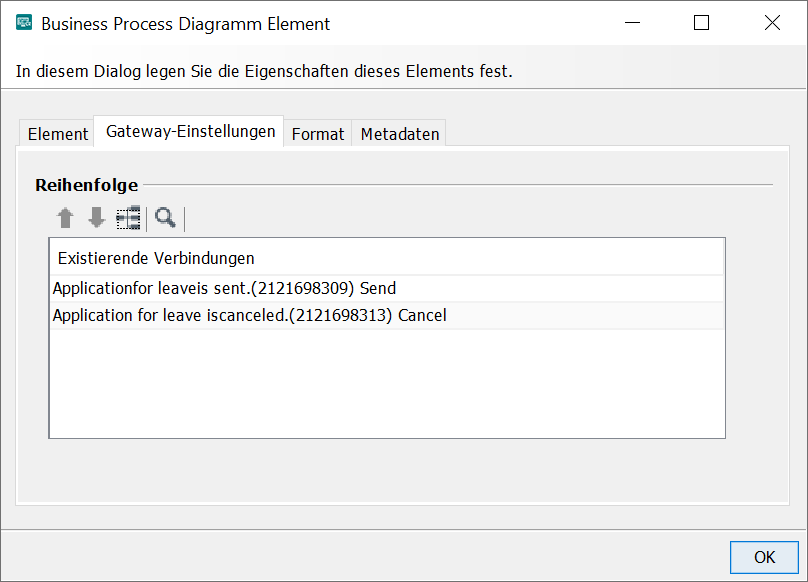Viewport: 808px width, 582px height.
Task: Open the Metadaten tab
Action: [x=400, y=134]
